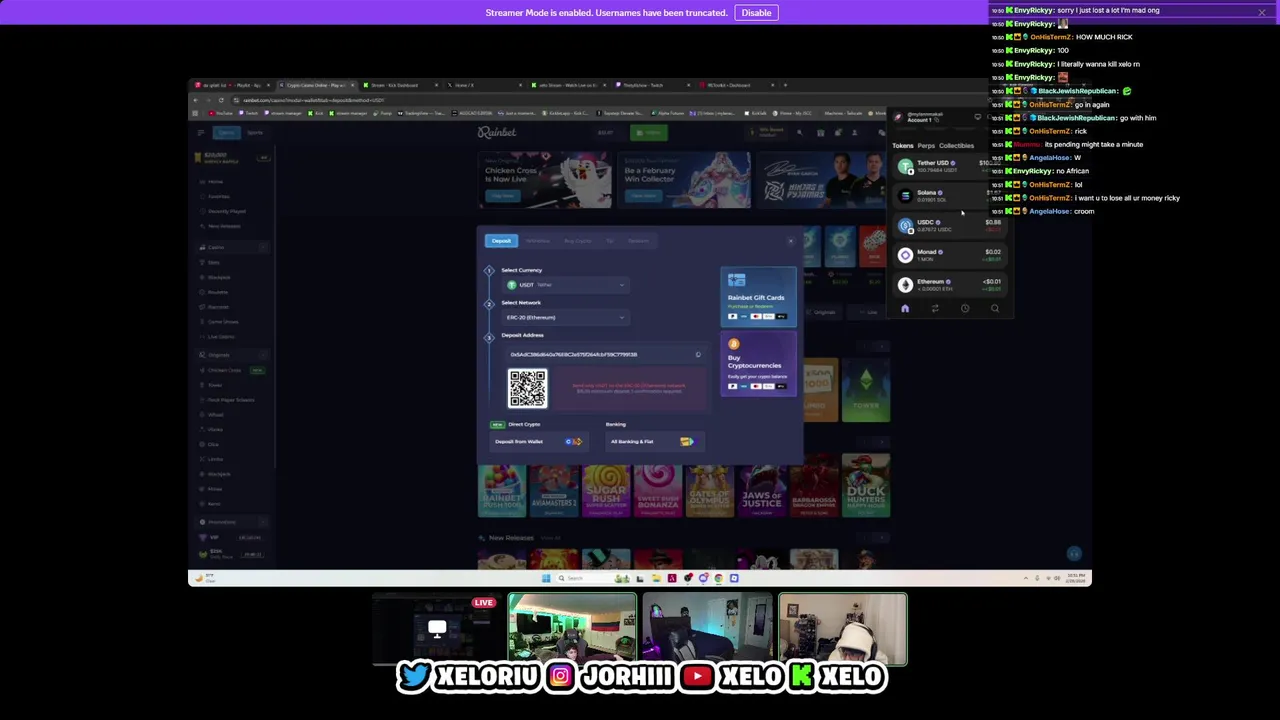This screenshot has height=720, width=1280.
Task: Copy the deposit address
Action: 698,355
